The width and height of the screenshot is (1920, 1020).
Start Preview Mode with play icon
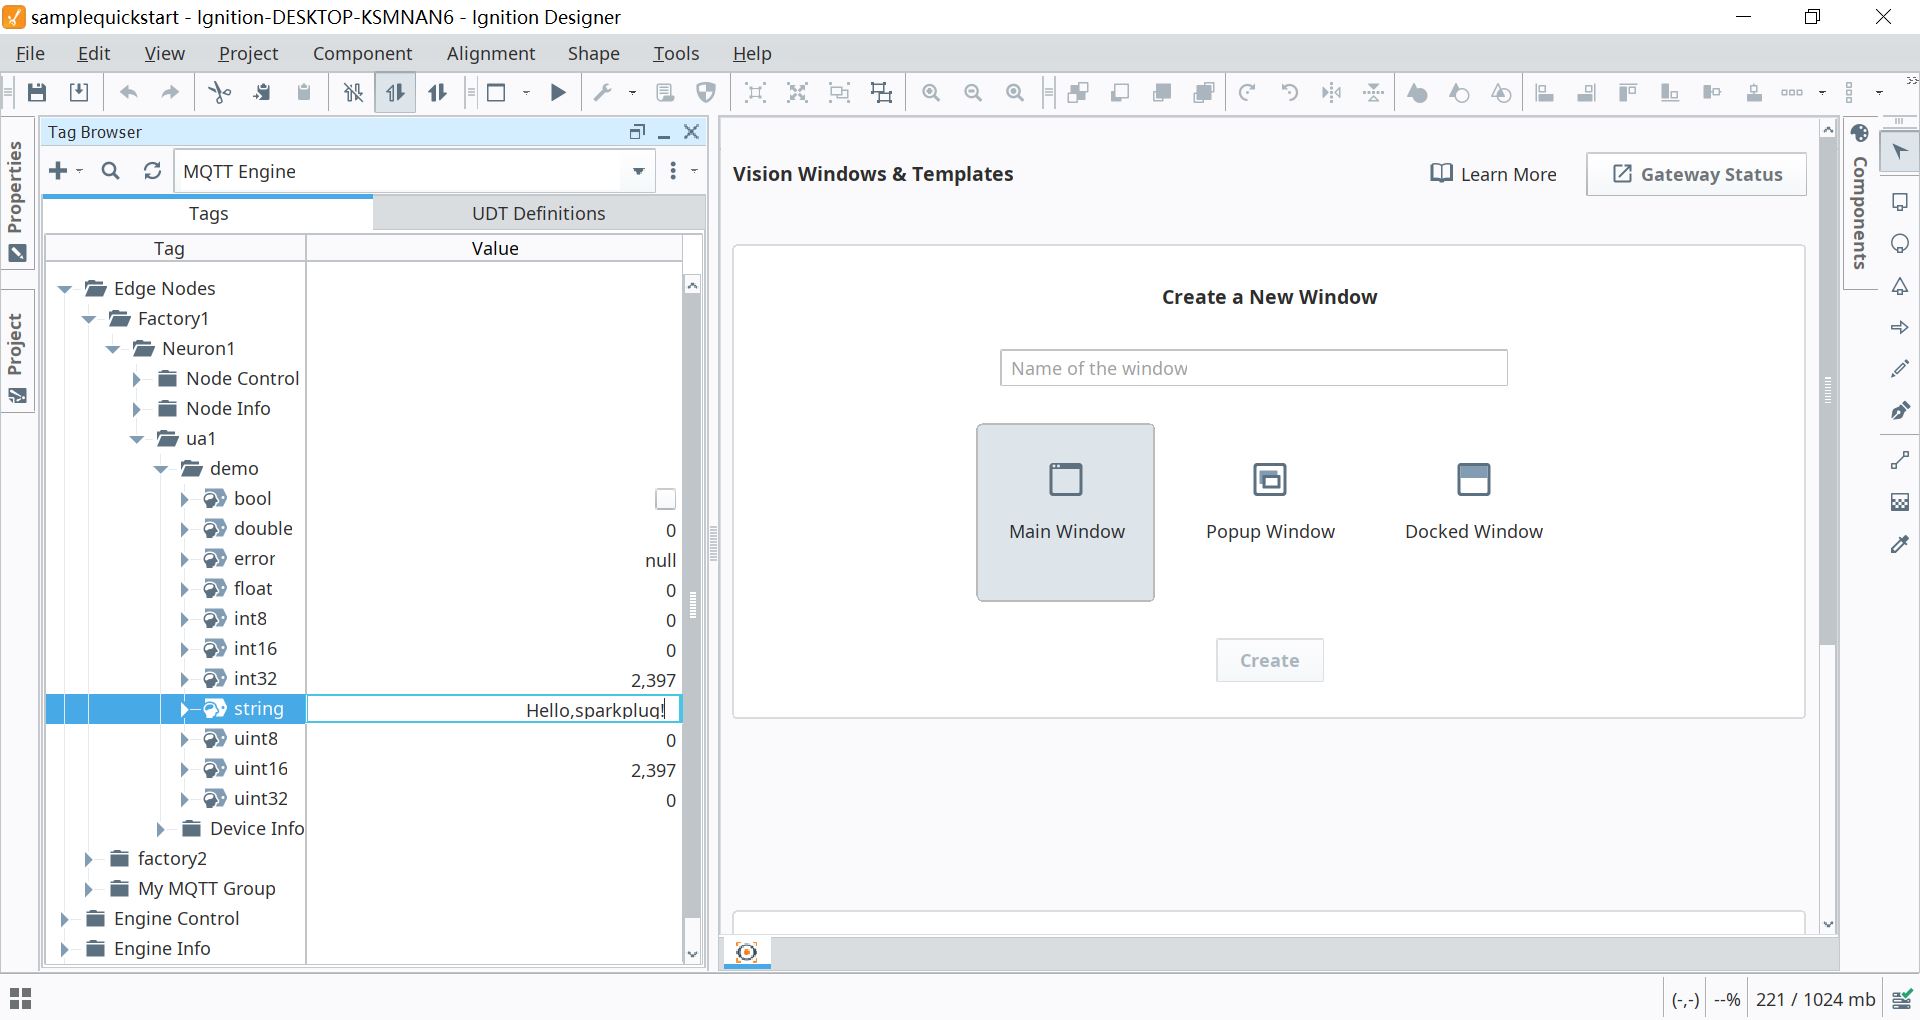click(x=558, y=93)
